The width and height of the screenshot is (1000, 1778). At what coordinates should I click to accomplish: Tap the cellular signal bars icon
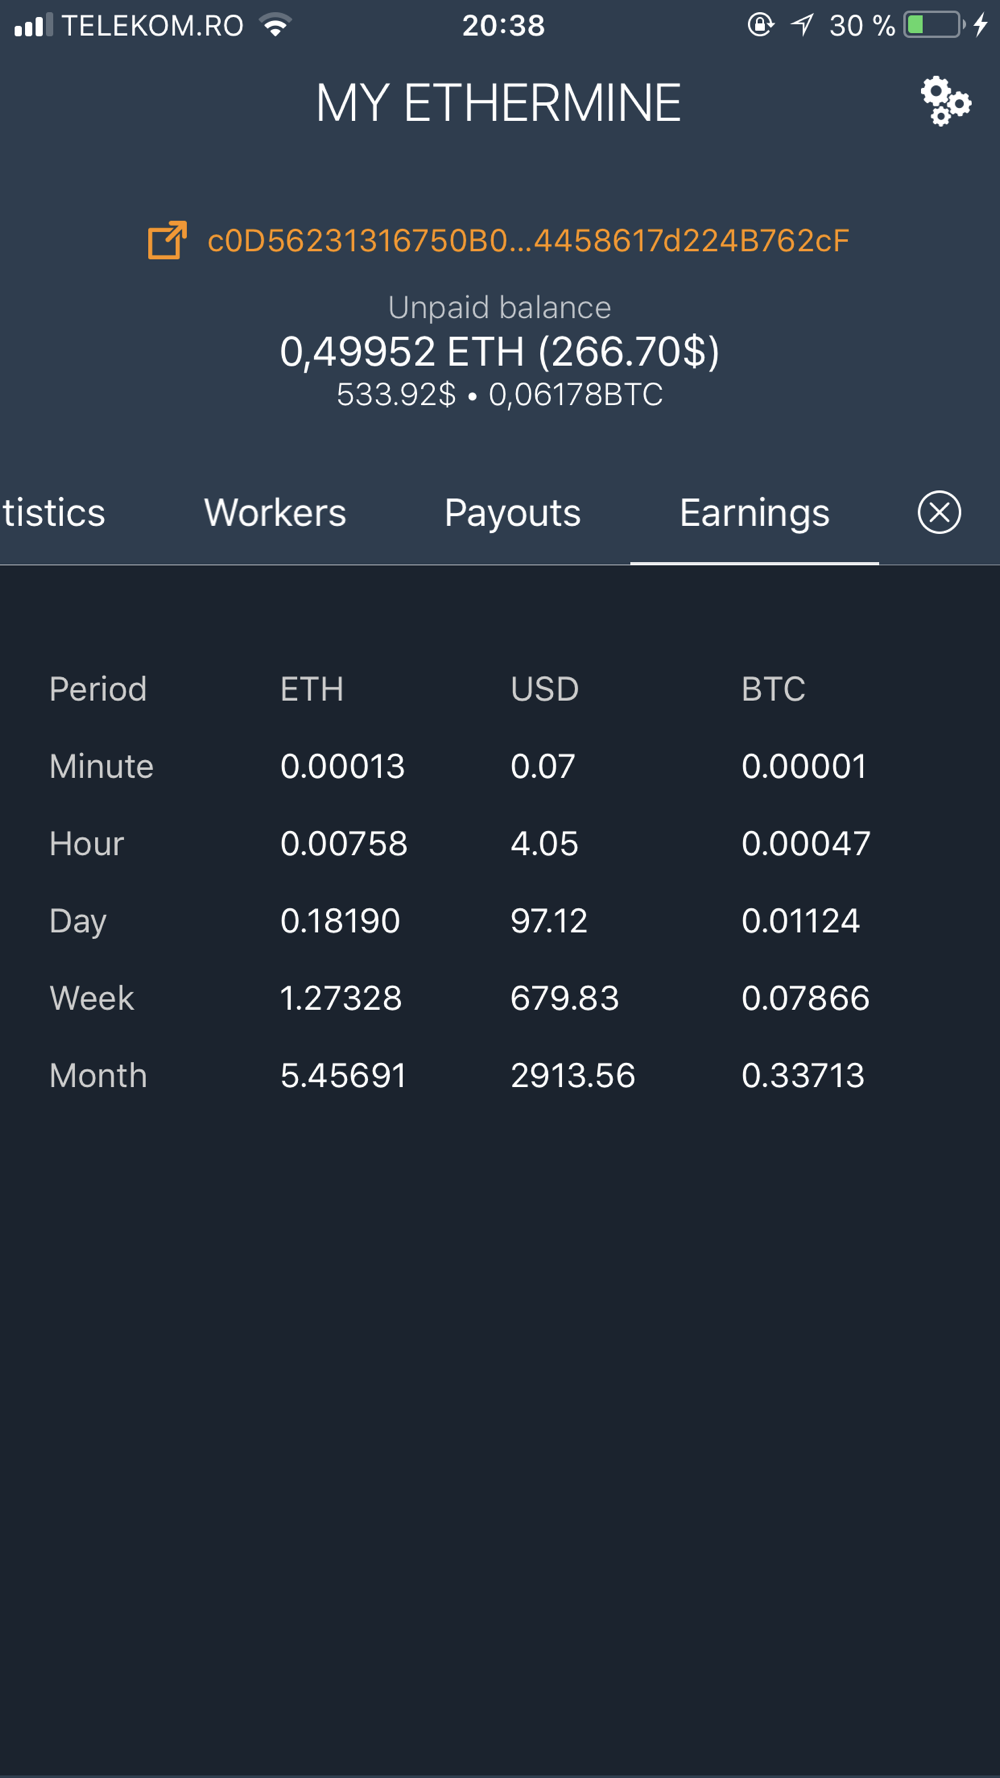33,25
